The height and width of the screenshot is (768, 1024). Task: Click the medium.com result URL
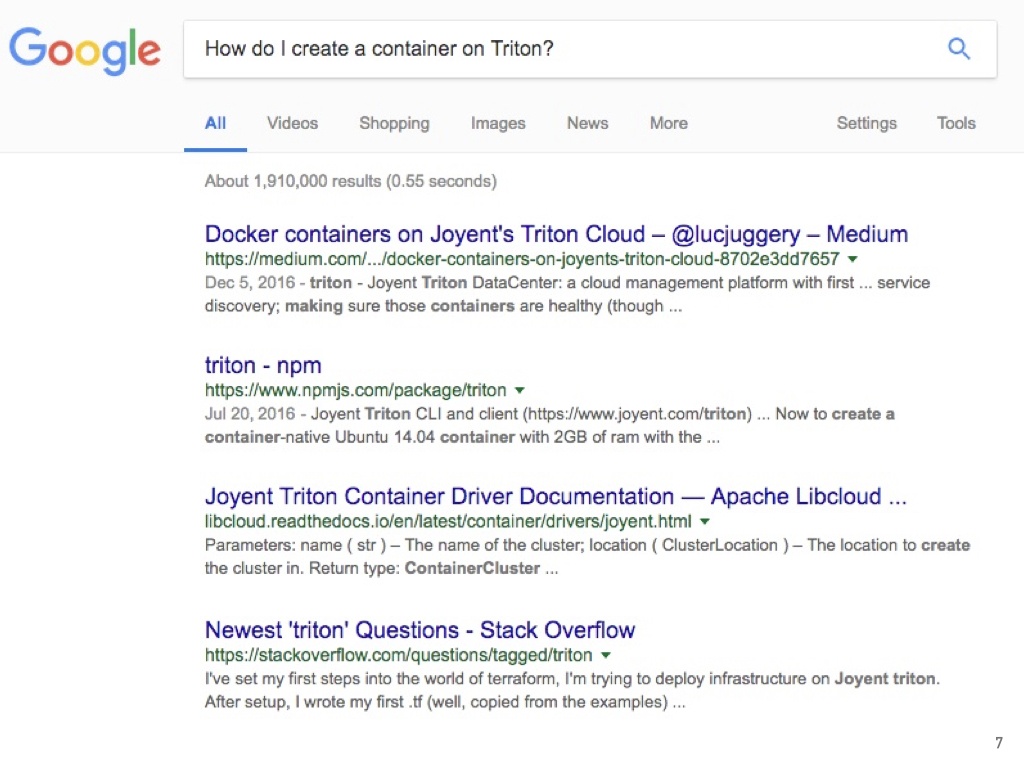tap(522, 259)
